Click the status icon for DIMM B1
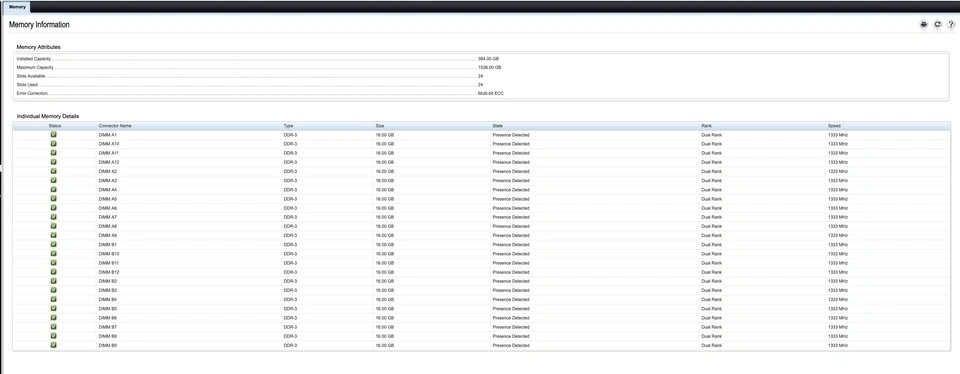 (54, 244)
